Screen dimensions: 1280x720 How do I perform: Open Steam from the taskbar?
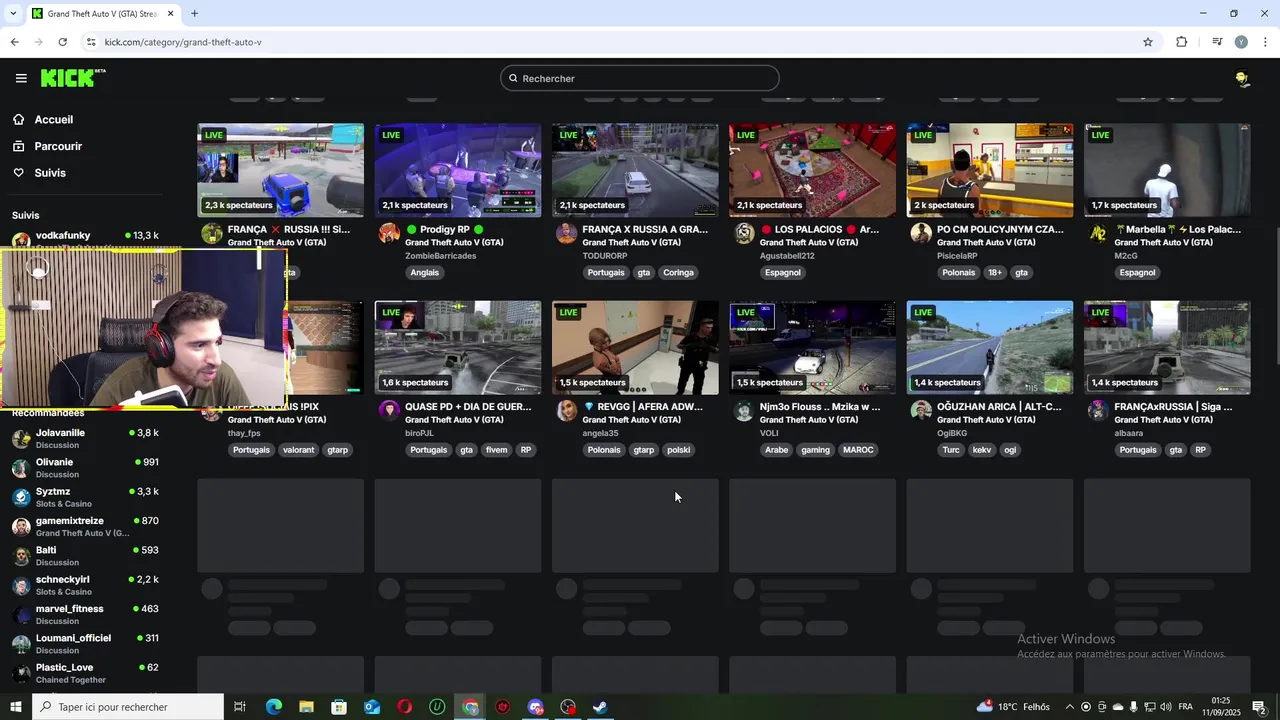coord(600,707)
